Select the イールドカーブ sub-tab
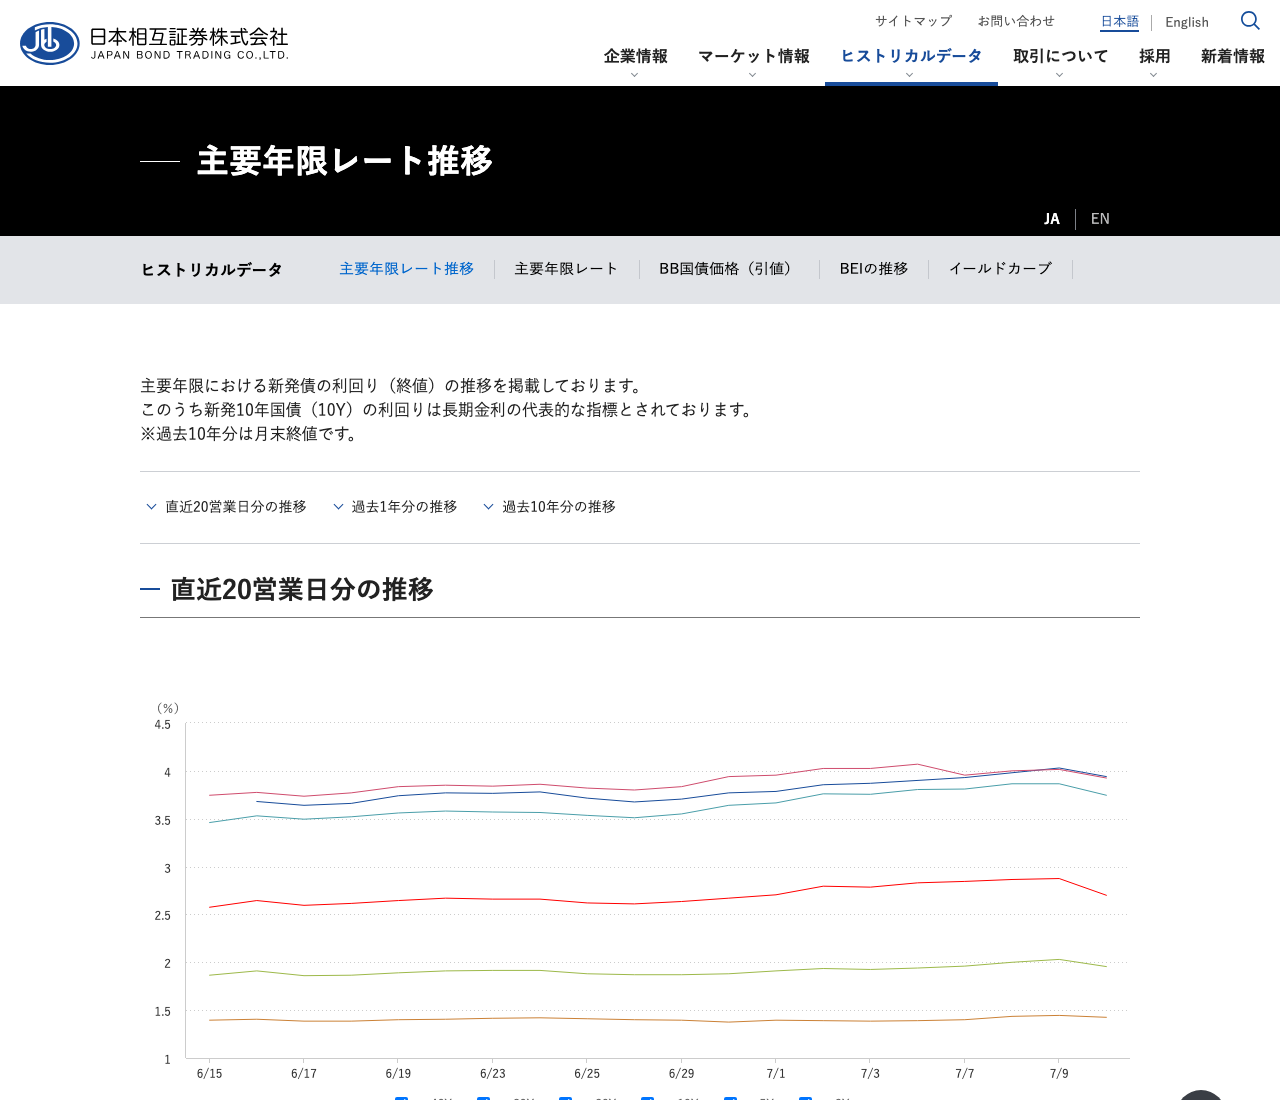 [x=1000, y=269]
